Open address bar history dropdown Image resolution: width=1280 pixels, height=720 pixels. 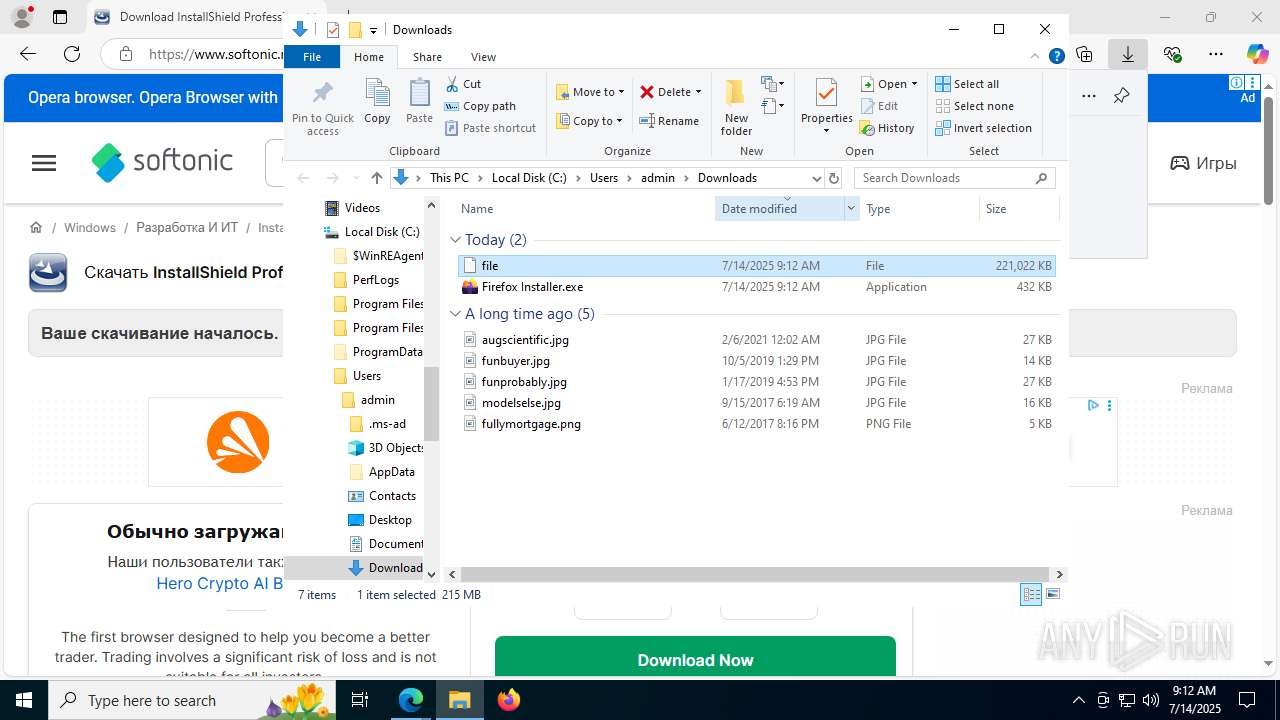pyautogui.click(x=816, y=178)
